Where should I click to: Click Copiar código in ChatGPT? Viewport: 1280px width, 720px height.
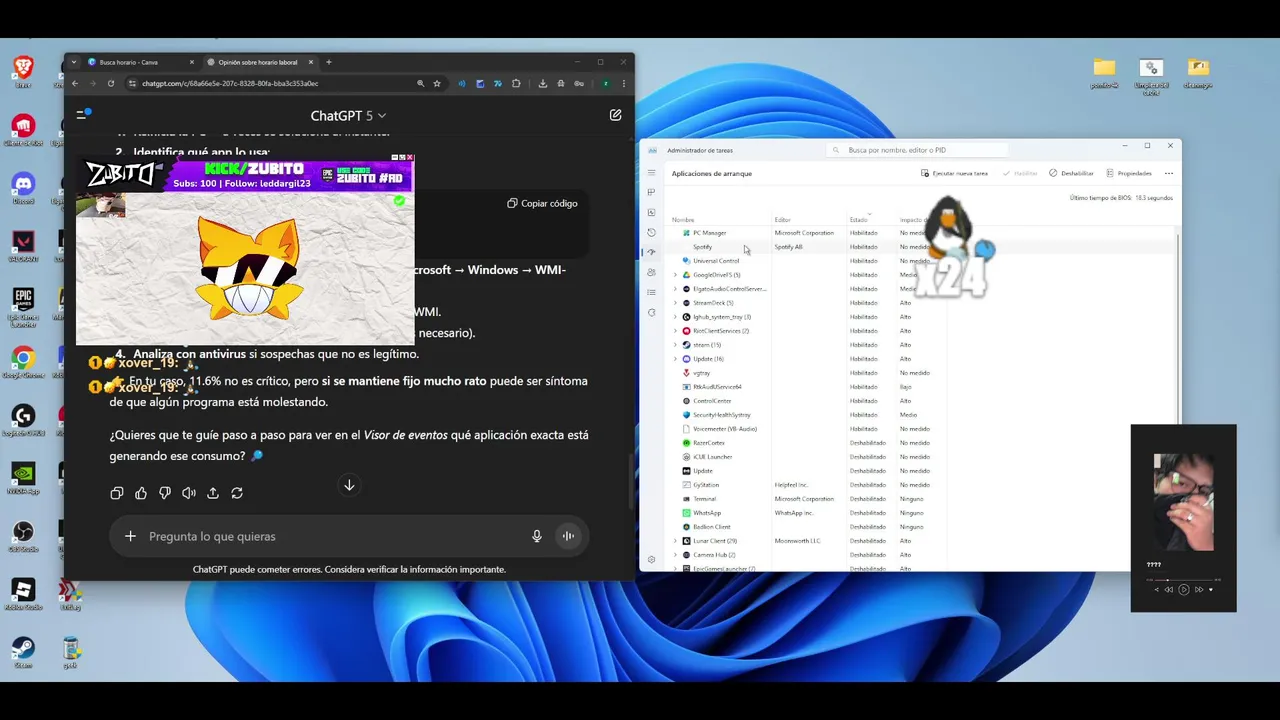click(x=542, y=203)
